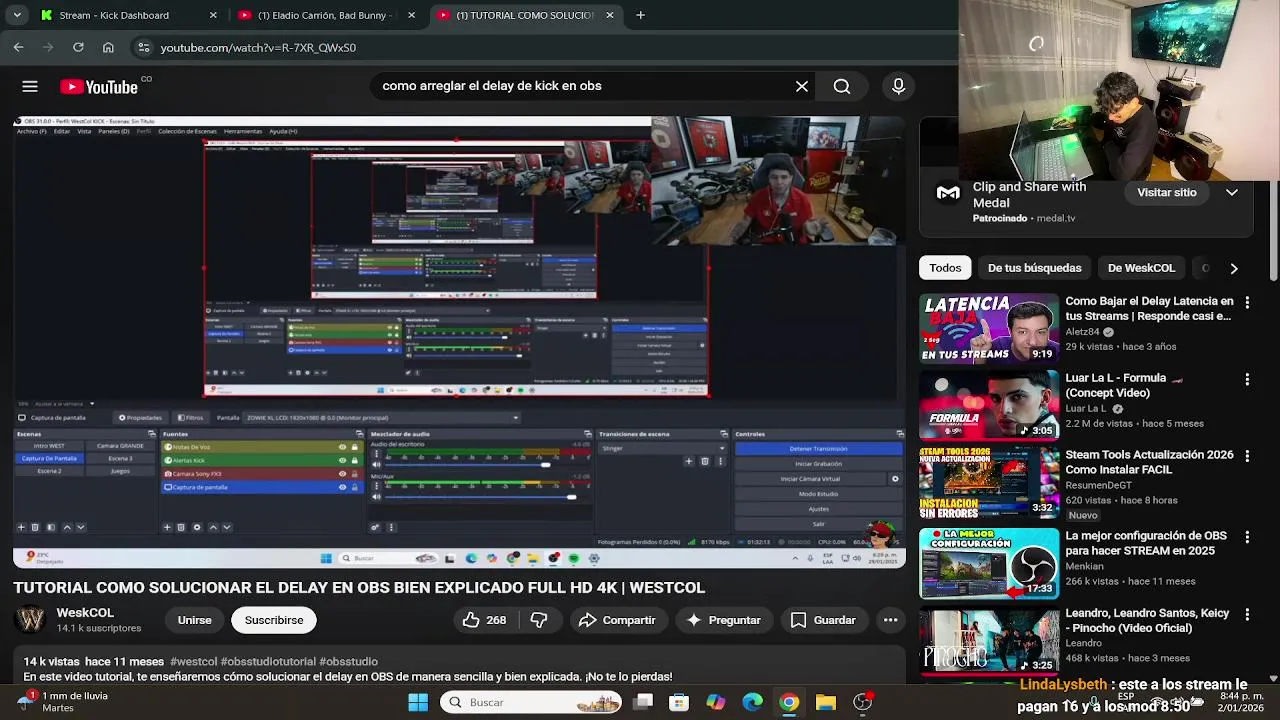Go to YouTube home via logo
The image size is (1280, 720).
[x=99, y=87]
